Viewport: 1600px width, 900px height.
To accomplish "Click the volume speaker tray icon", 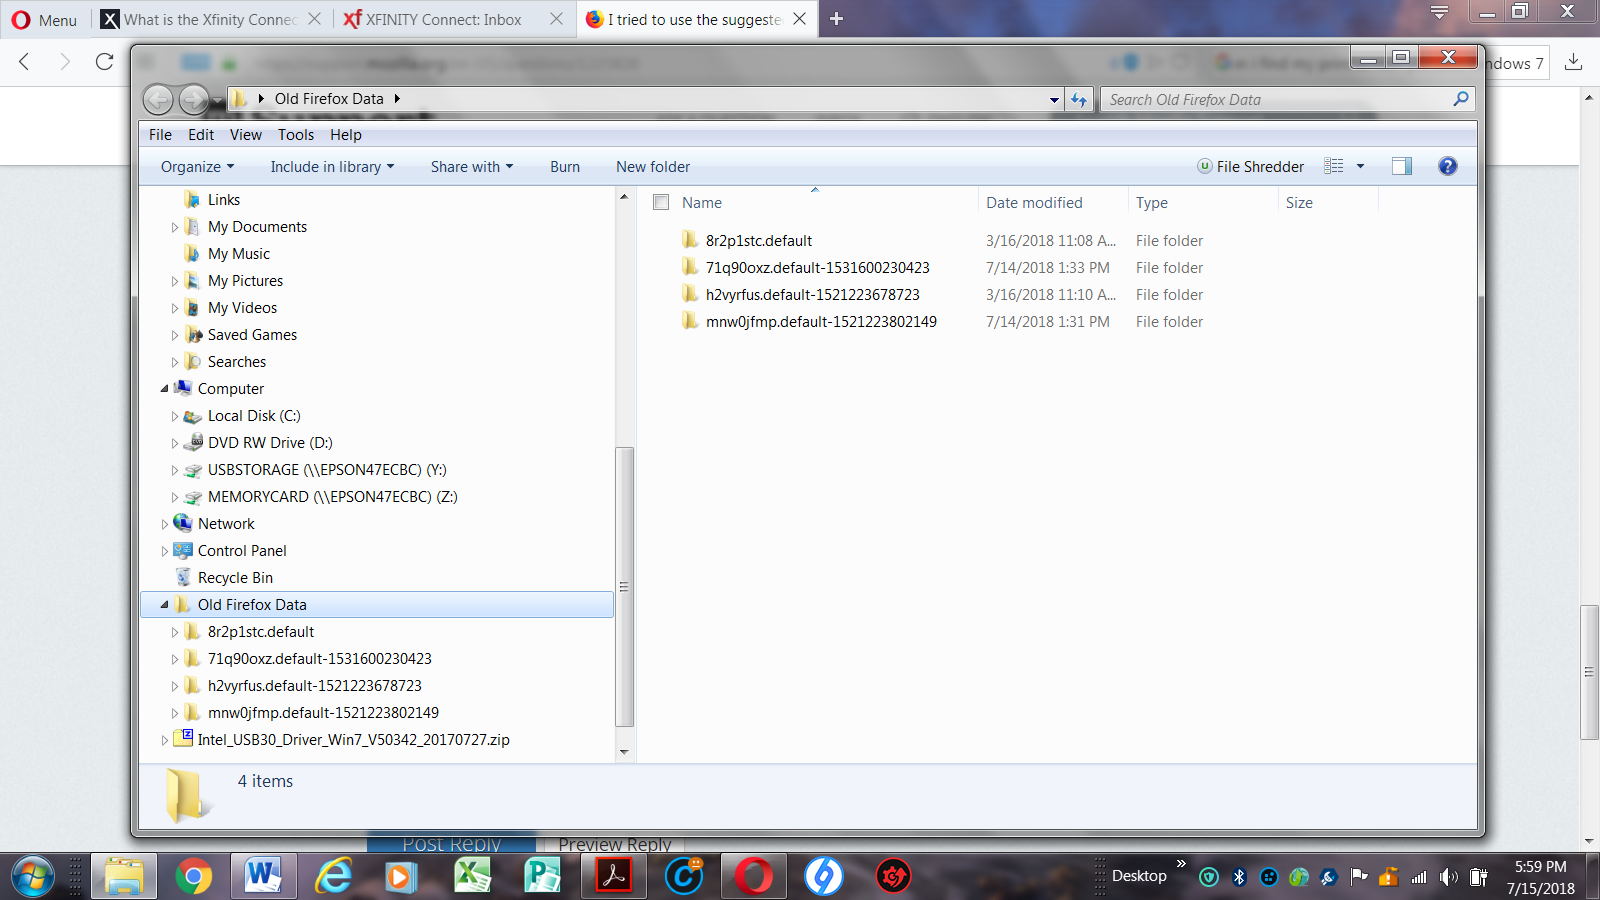I will pos(1448,877).
